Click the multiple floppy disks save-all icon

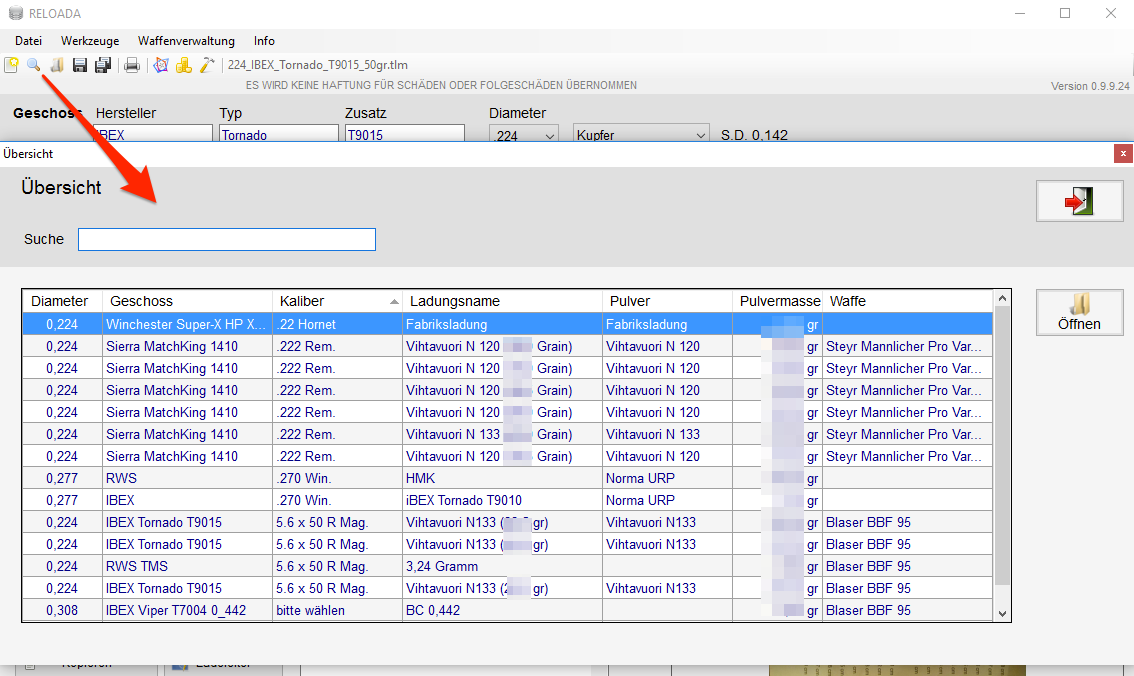click(x=103, y=65)
